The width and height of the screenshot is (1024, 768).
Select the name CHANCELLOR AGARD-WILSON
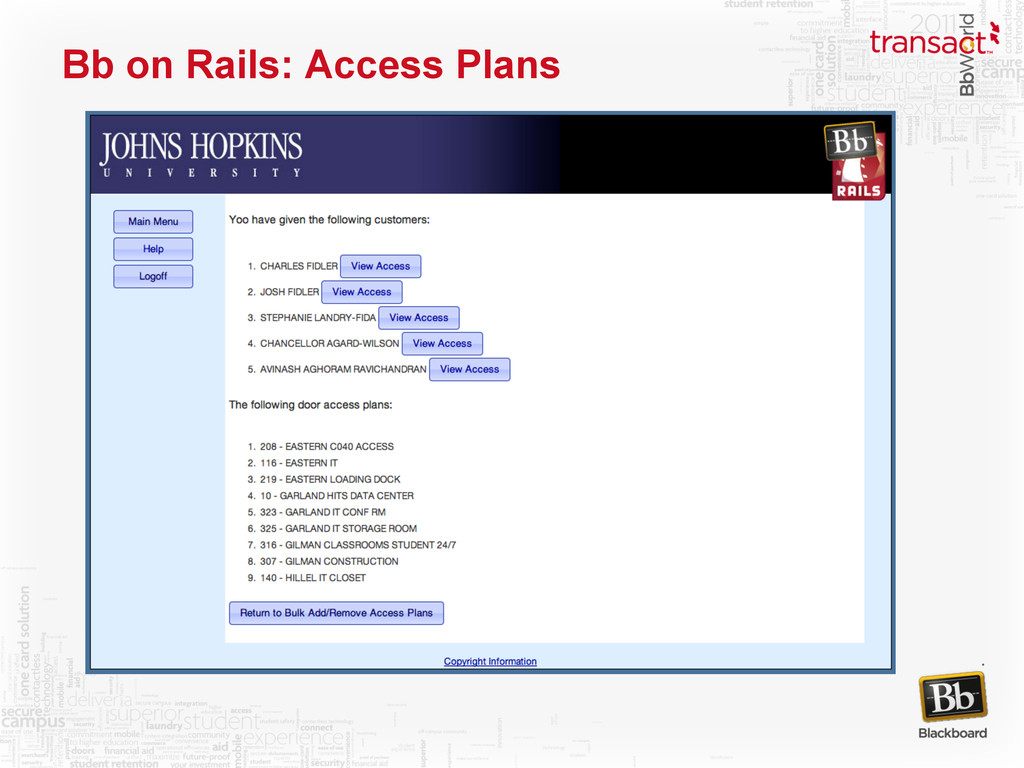pos(330,344)
